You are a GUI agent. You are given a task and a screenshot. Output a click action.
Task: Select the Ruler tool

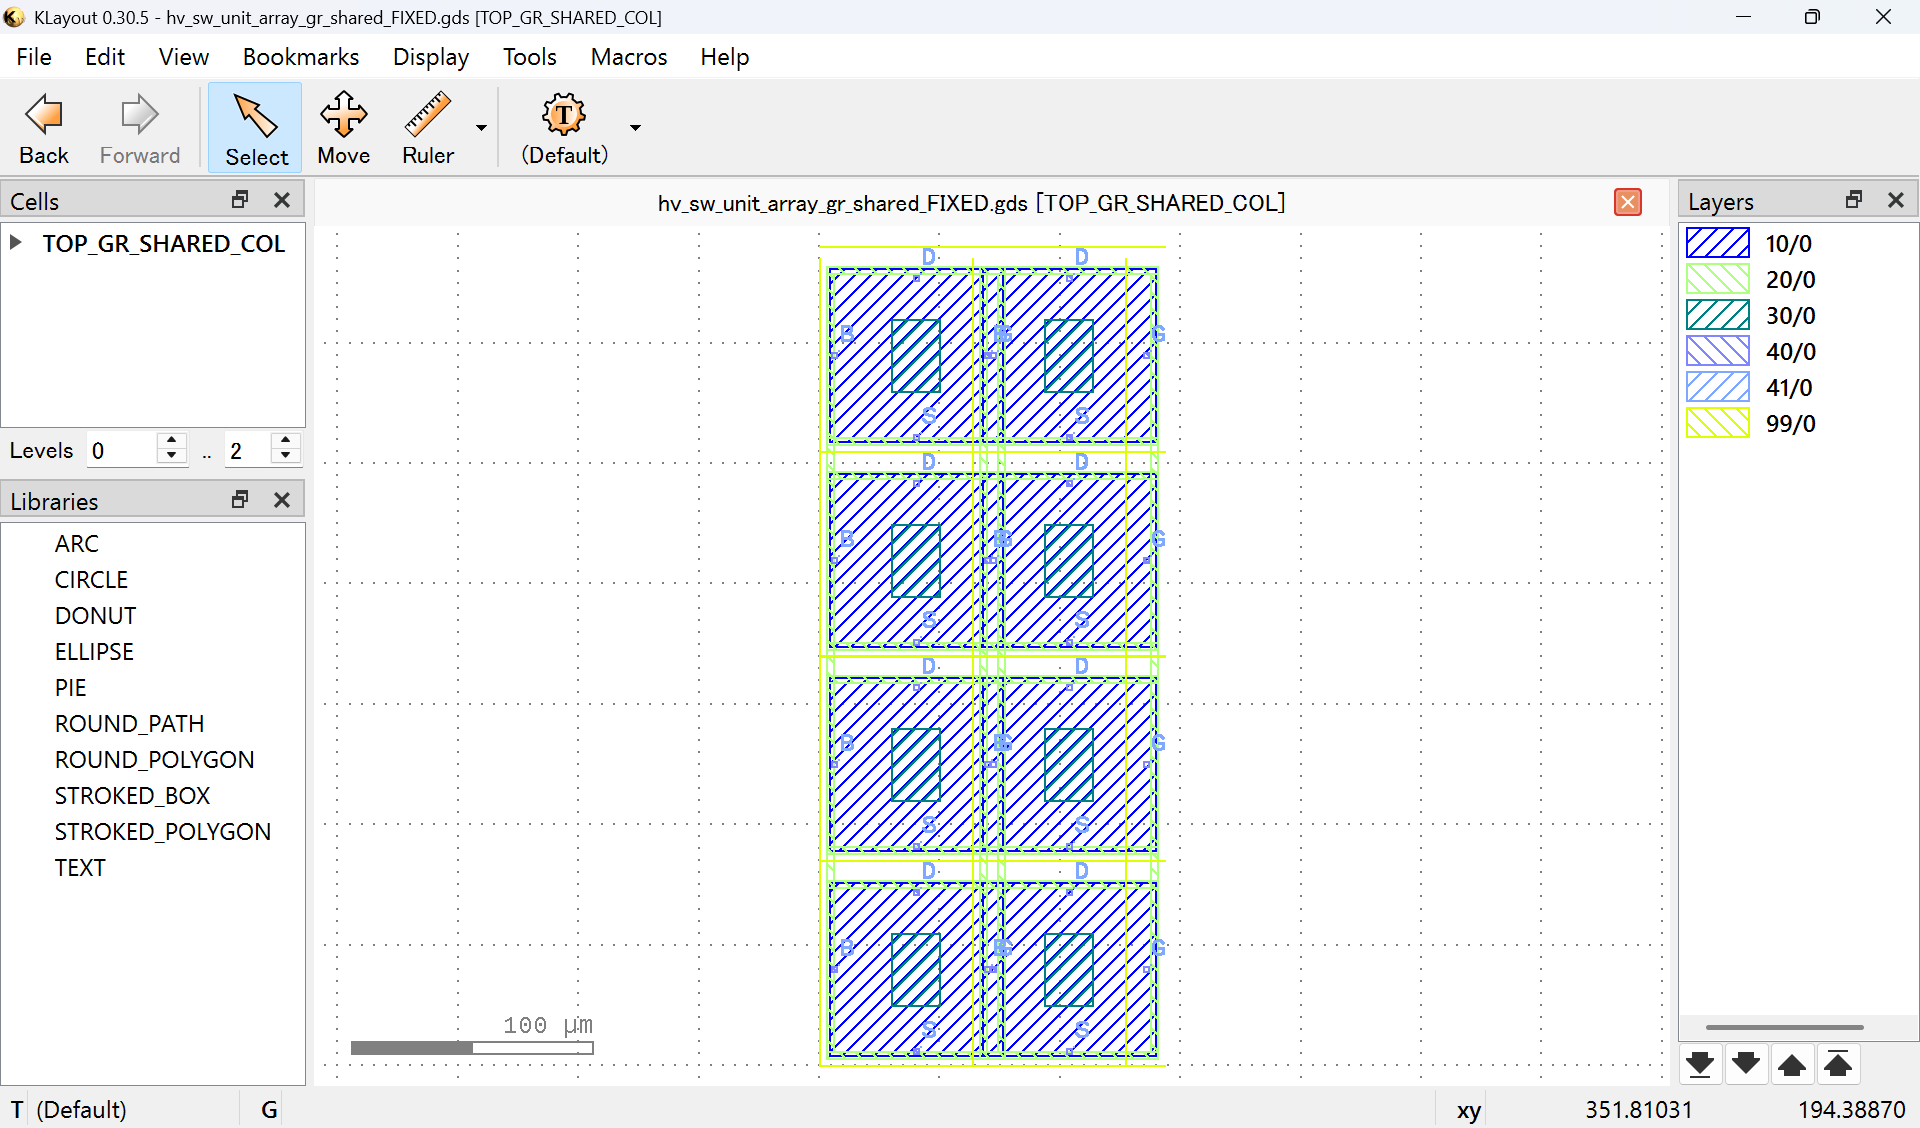[427, 127]
